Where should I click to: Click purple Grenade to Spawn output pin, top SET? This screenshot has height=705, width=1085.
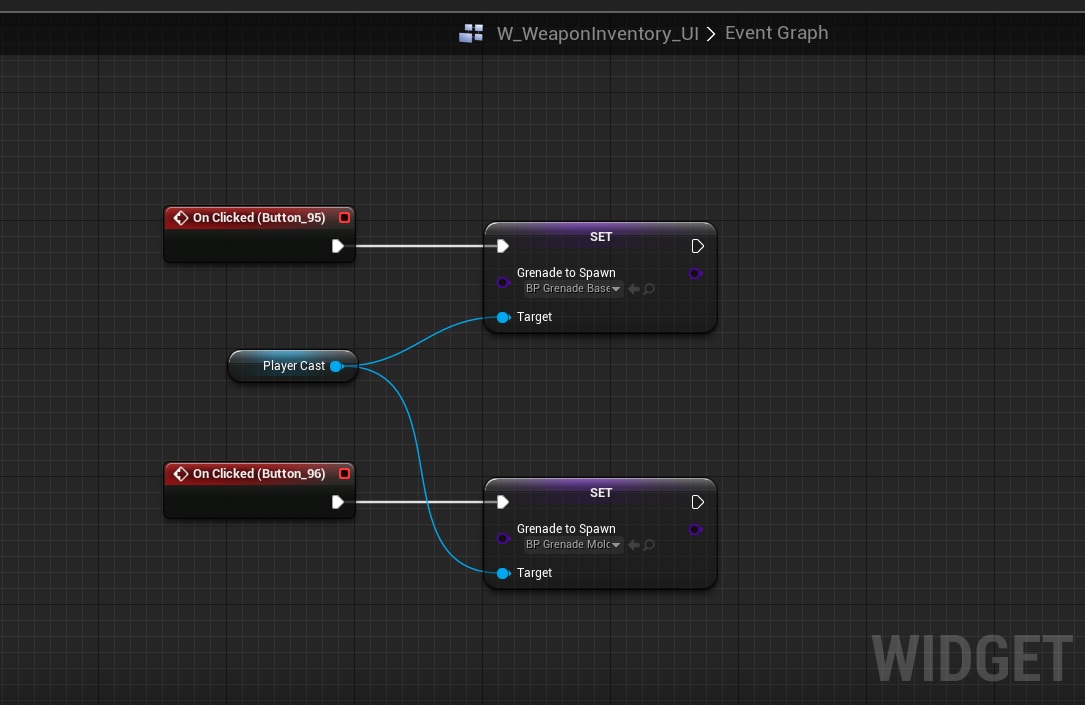[x=695, y=273]
